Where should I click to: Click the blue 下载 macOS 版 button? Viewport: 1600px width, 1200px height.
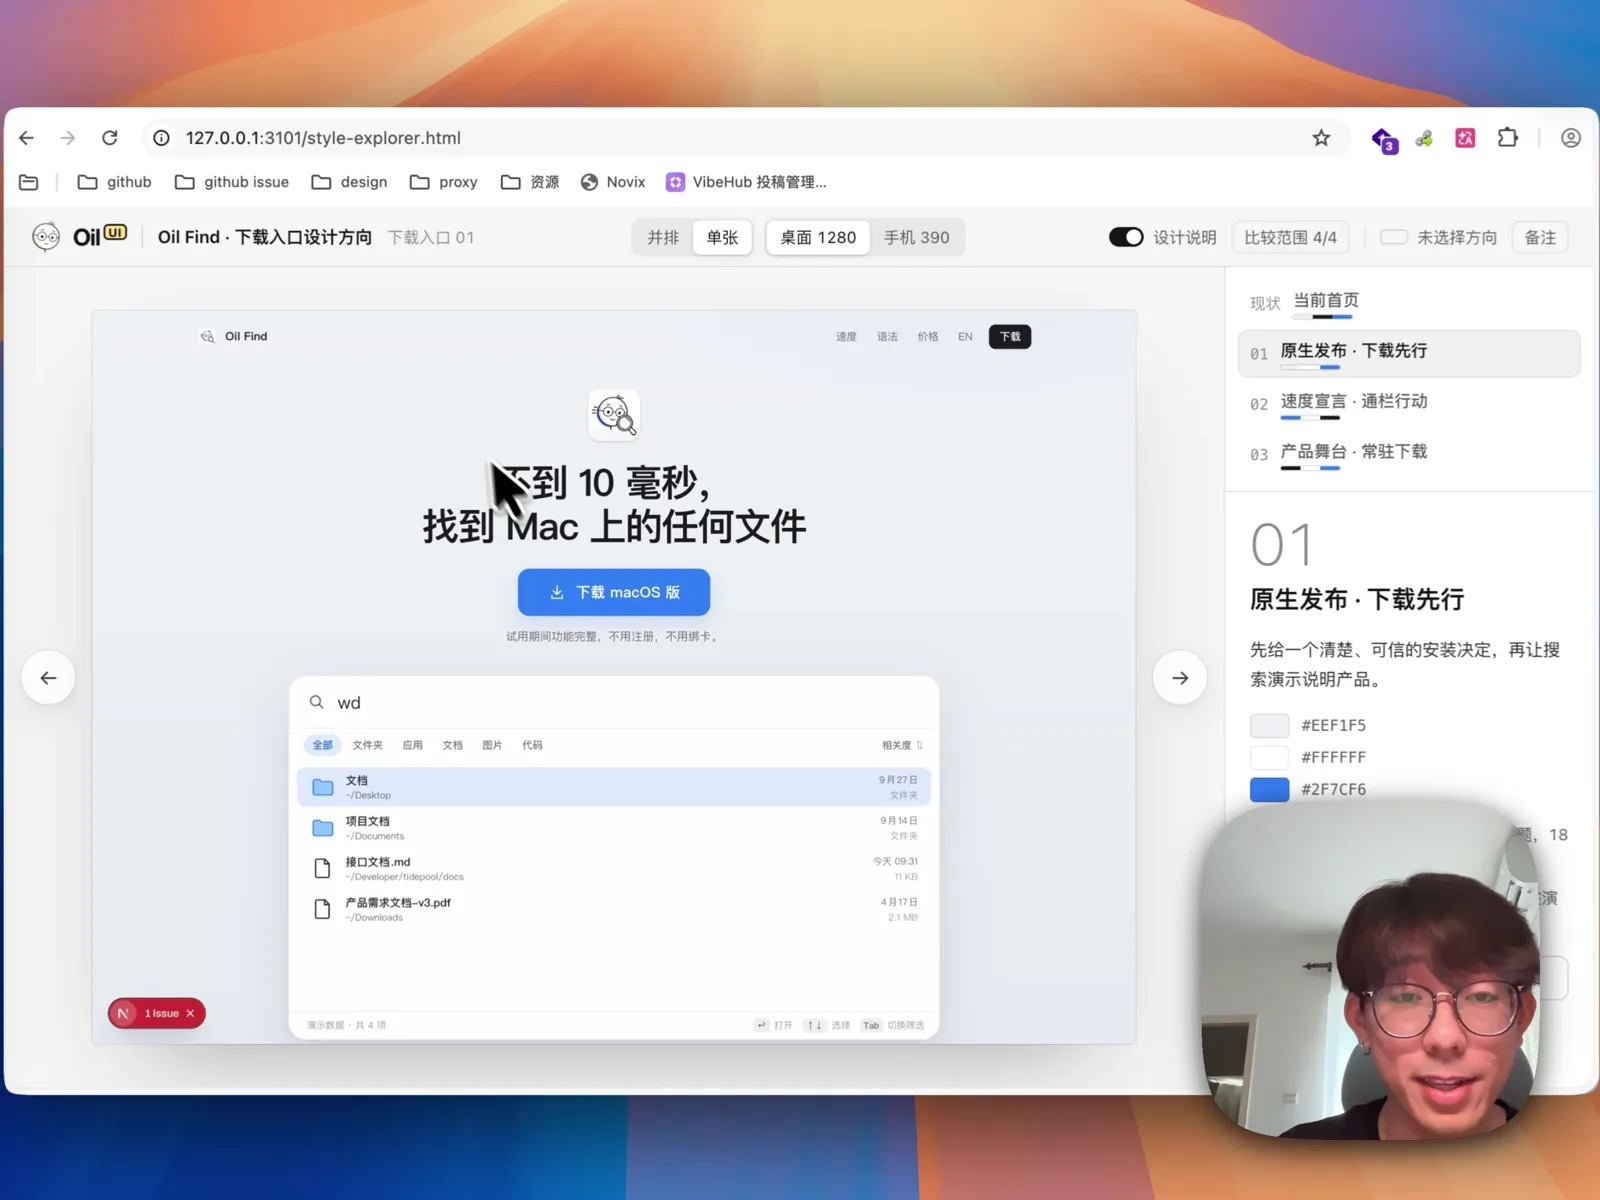[x=614, y=592]
